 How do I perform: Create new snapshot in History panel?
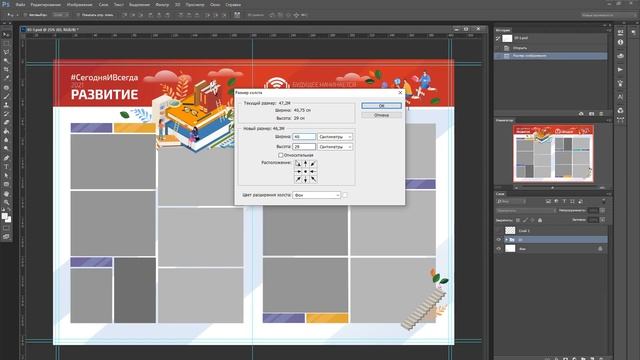(591, 113)
